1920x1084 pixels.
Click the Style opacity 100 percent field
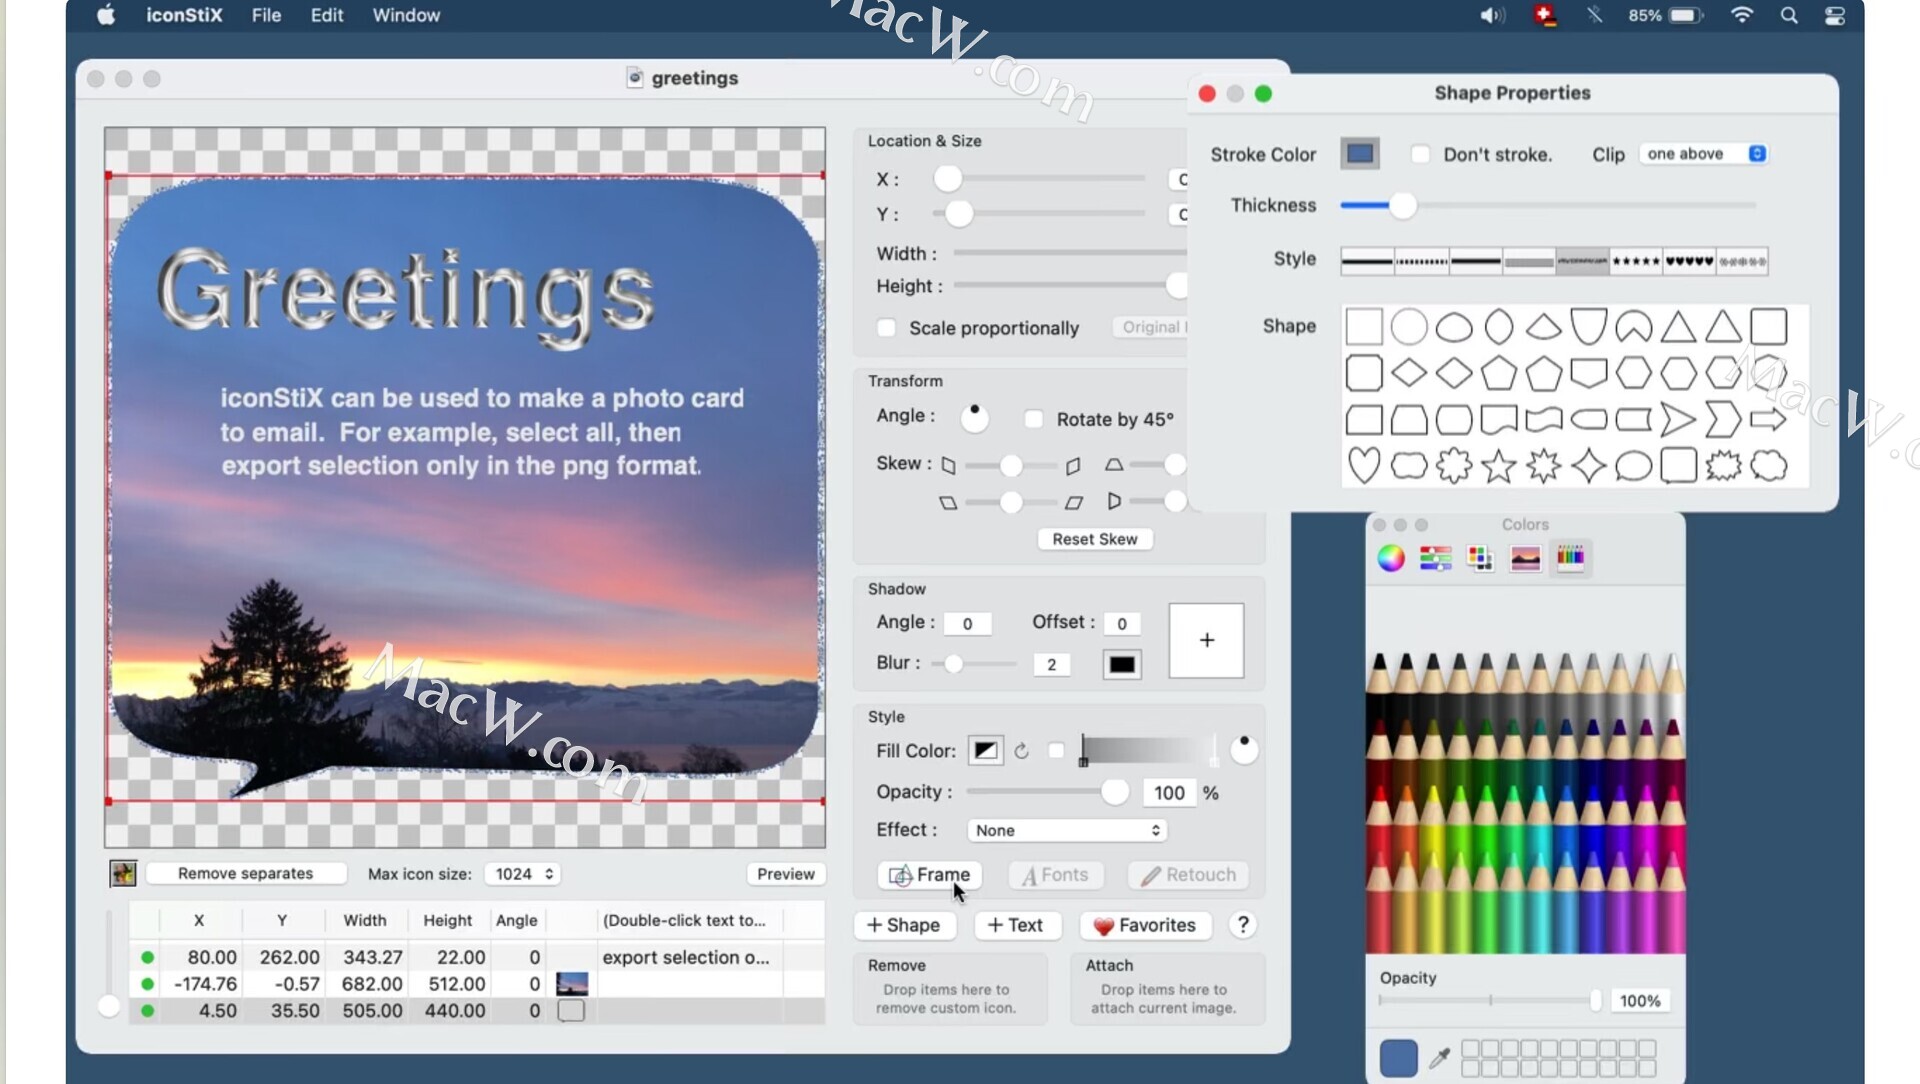(1169, 793)
